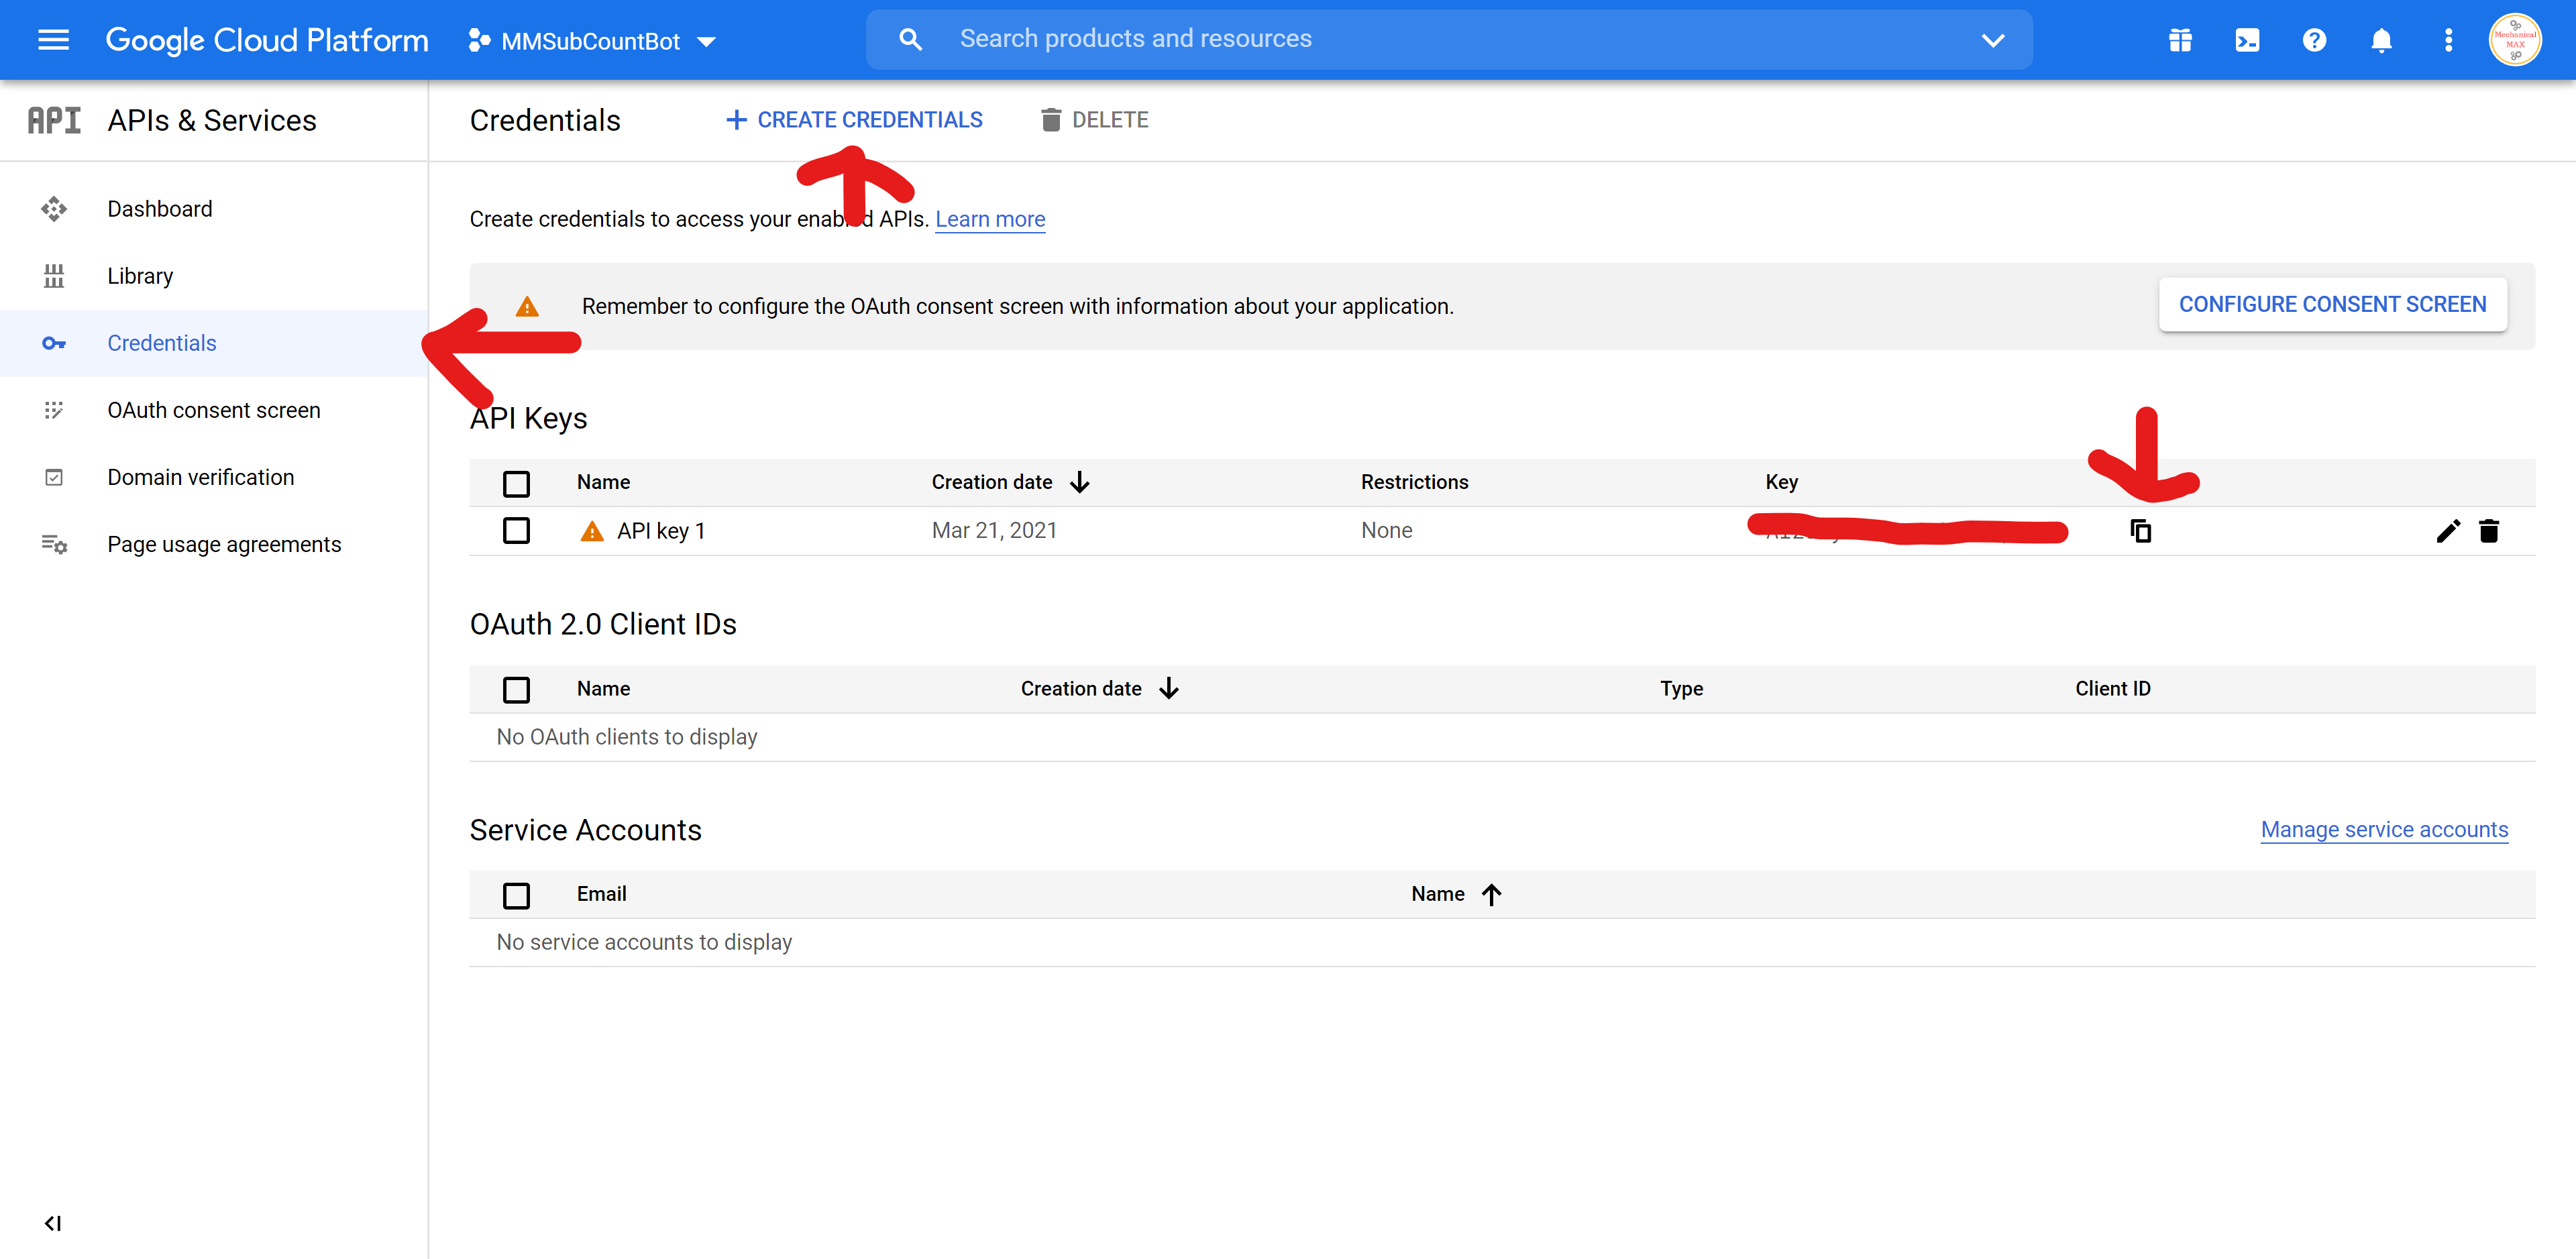Click the API key 1 warning icon
The width and height of the screenshot is (2576, 1259).
coord(592,531)
